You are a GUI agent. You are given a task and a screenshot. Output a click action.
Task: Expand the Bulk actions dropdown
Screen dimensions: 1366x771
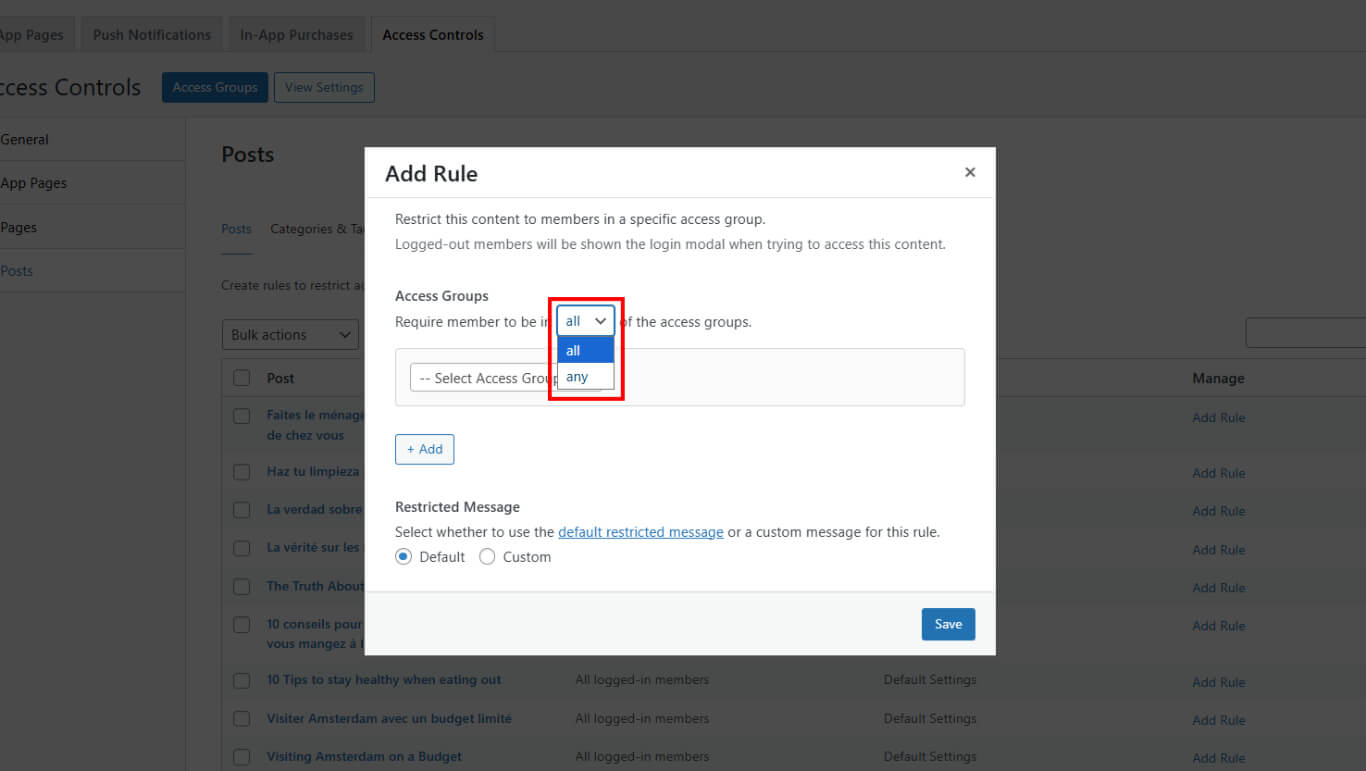coord(290,335)
